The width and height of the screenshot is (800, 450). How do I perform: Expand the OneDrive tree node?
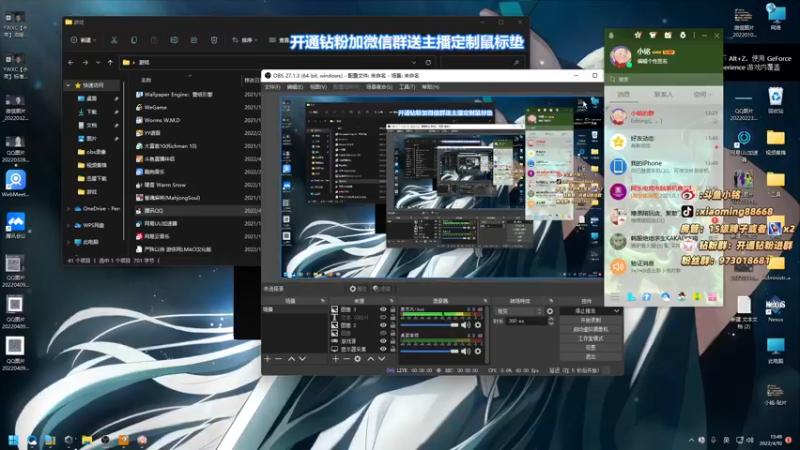tap(68, 209)
